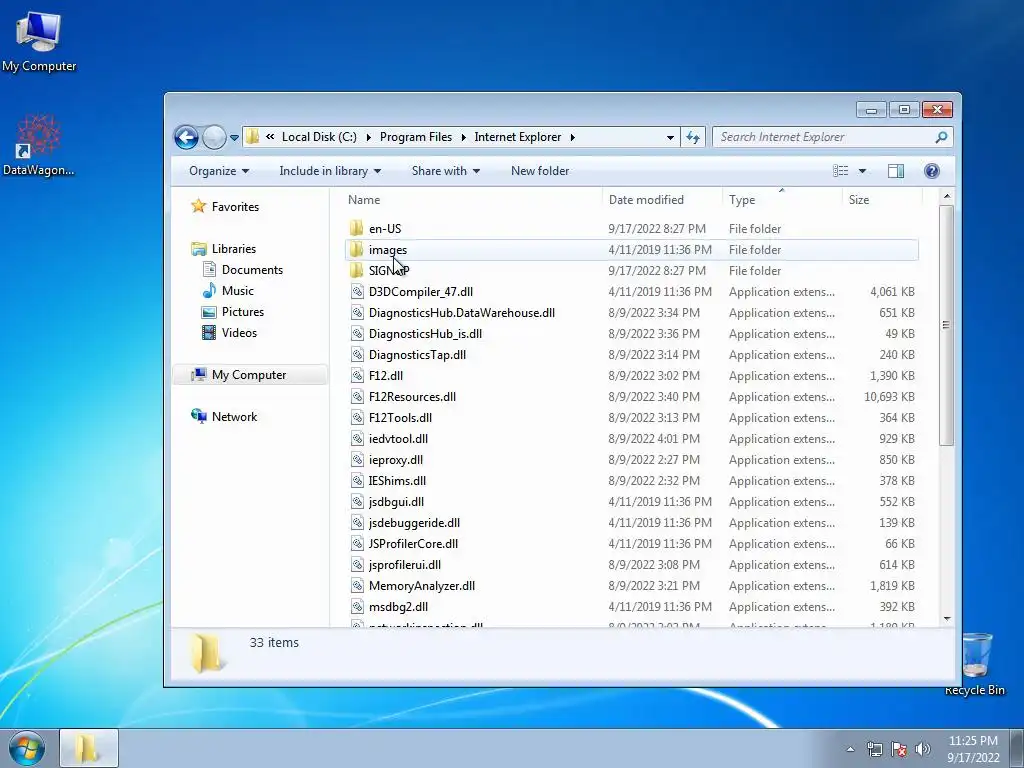1024x768 pixels.
Task: Open the Organize menu
Action: pyautogui.click(x=219, y=171)
